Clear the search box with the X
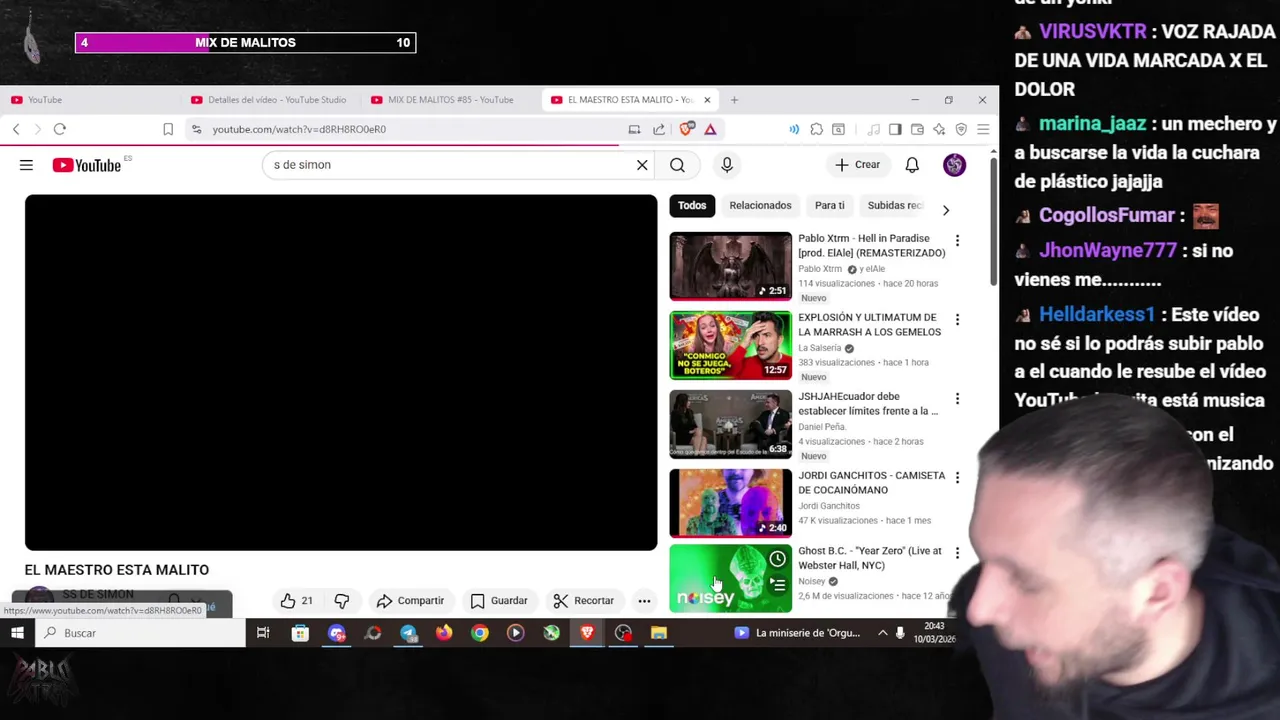1280x720 pixels. pyautogui.click(x=642, y=165)
